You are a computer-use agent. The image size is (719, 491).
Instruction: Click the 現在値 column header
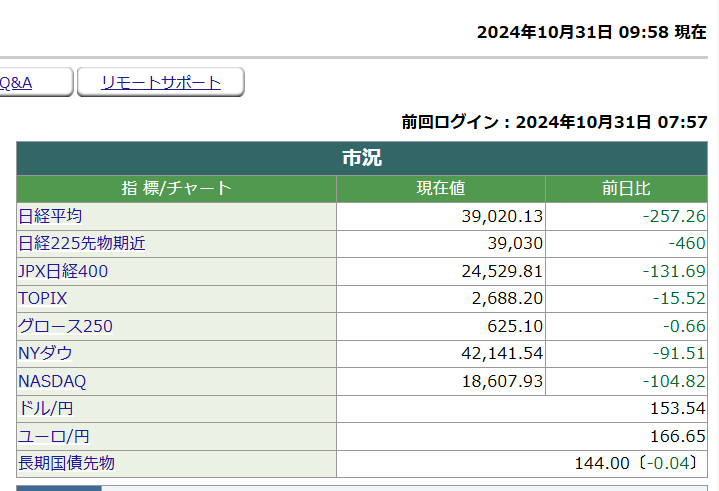pyautogui.click(x=441, y=188)
